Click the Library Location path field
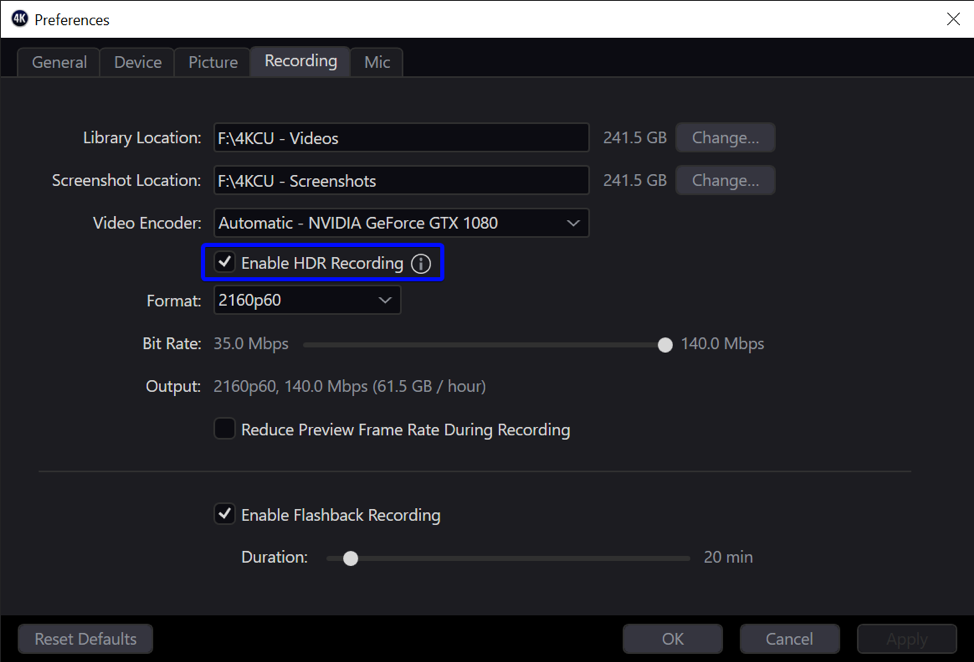 click(x=401, y=137)
